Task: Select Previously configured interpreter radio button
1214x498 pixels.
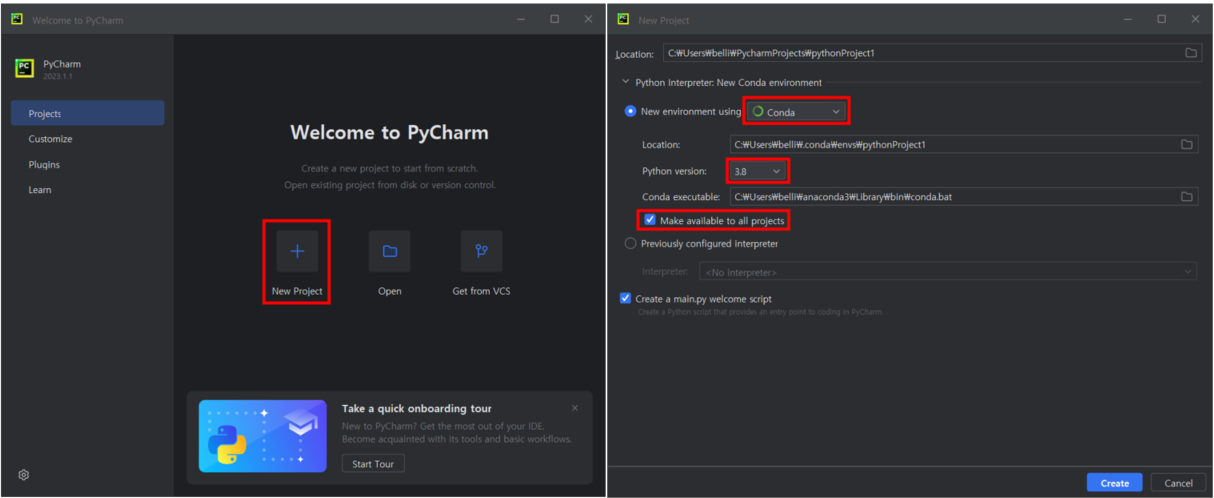Action: pyautogui.click(x=630, y=243)
